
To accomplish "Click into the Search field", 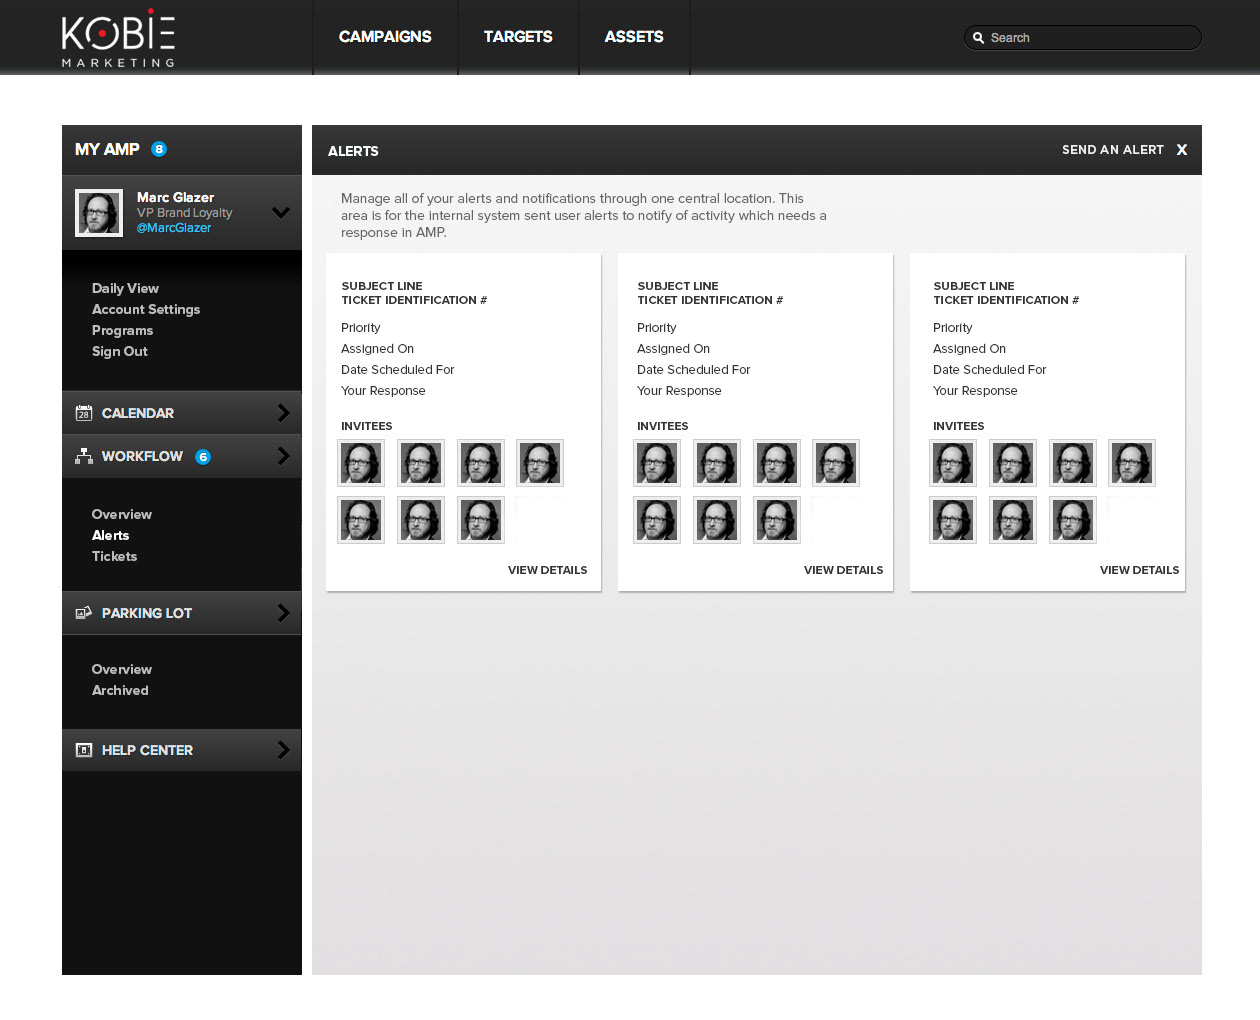I will [1083, 38].
